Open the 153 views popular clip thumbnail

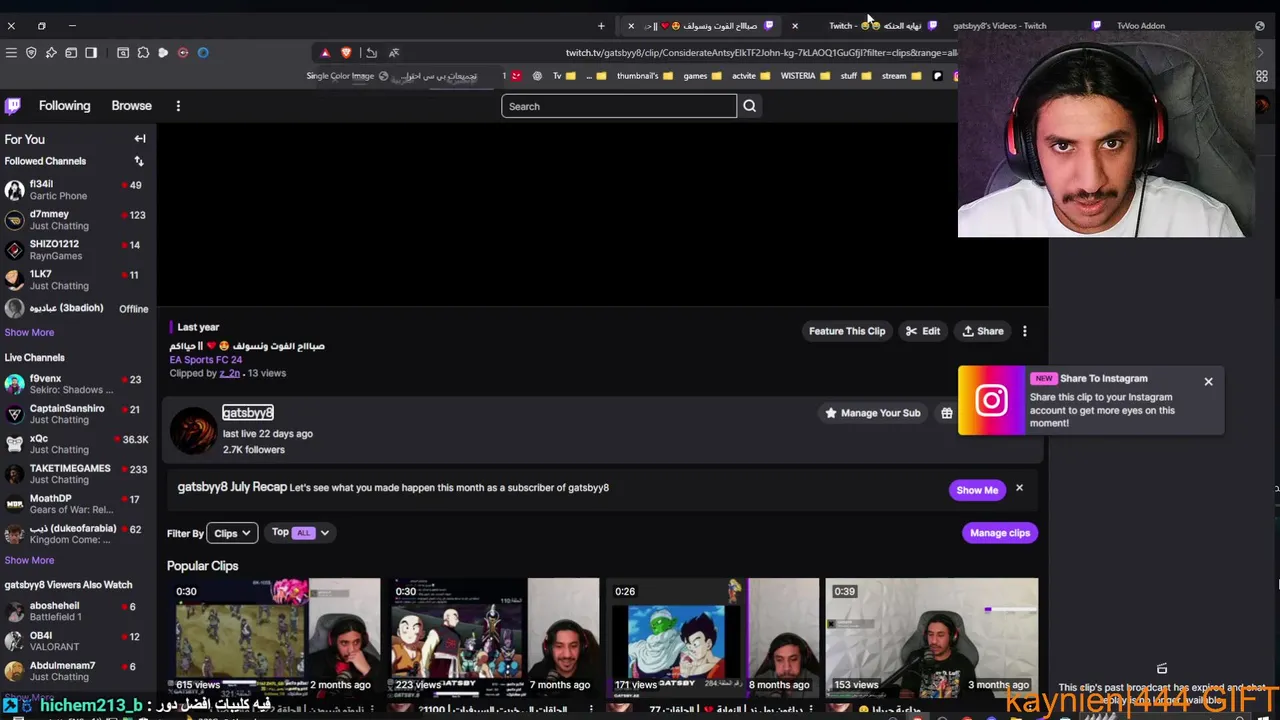[x=932, y=636]
